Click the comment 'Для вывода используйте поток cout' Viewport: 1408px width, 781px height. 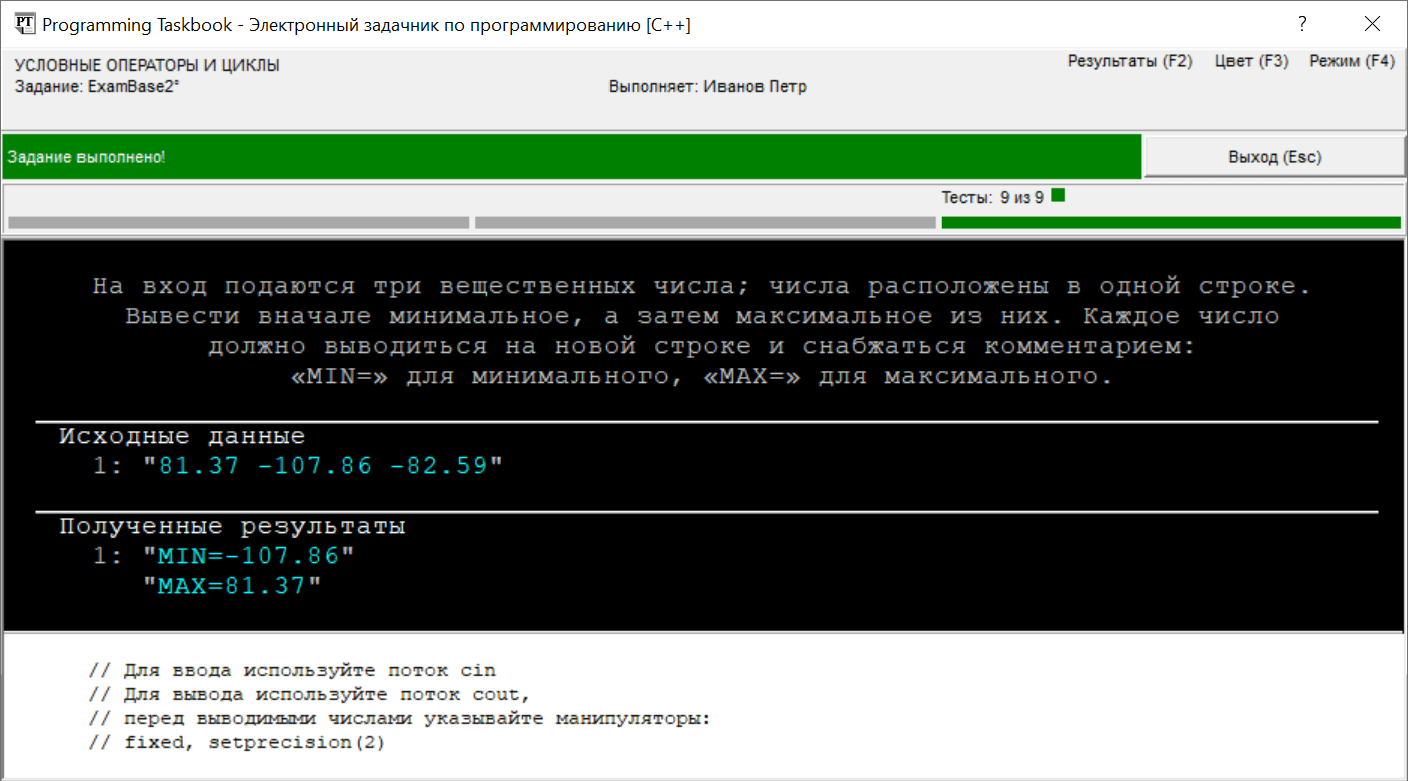(x=309, y=694)
